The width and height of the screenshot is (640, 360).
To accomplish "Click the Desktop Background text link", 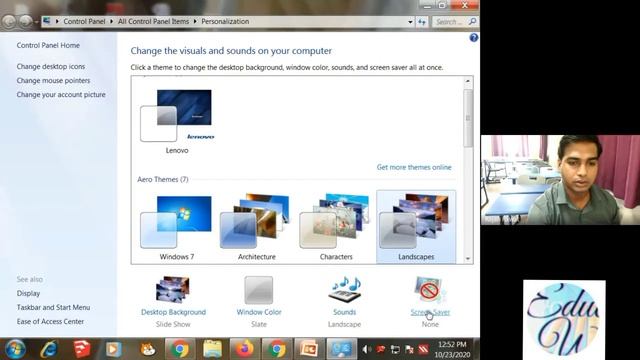I will [173, 312].
